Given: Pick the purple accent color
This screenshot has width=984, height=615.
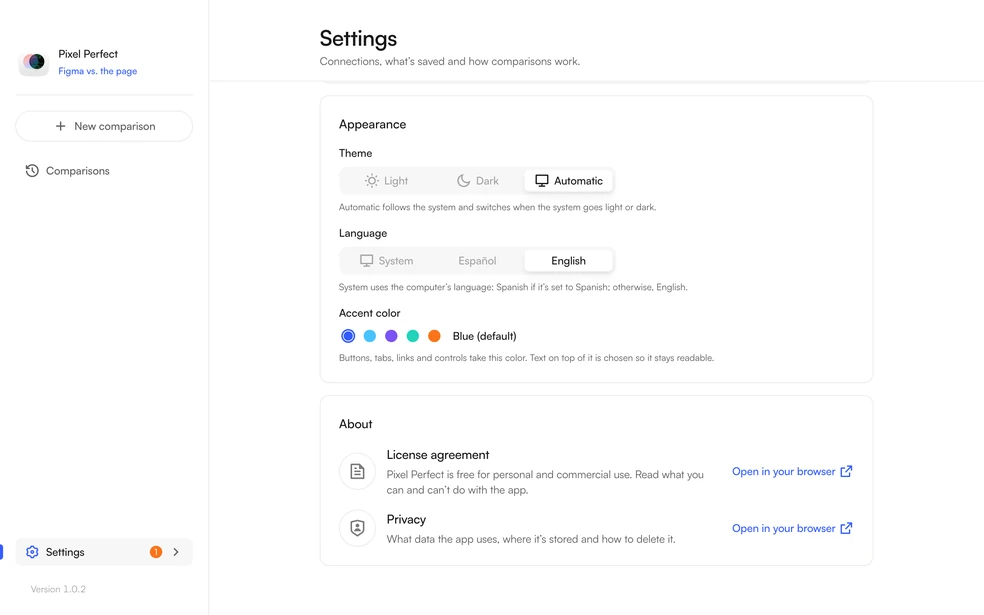Looking at the screenshot, I should point(391,336).
